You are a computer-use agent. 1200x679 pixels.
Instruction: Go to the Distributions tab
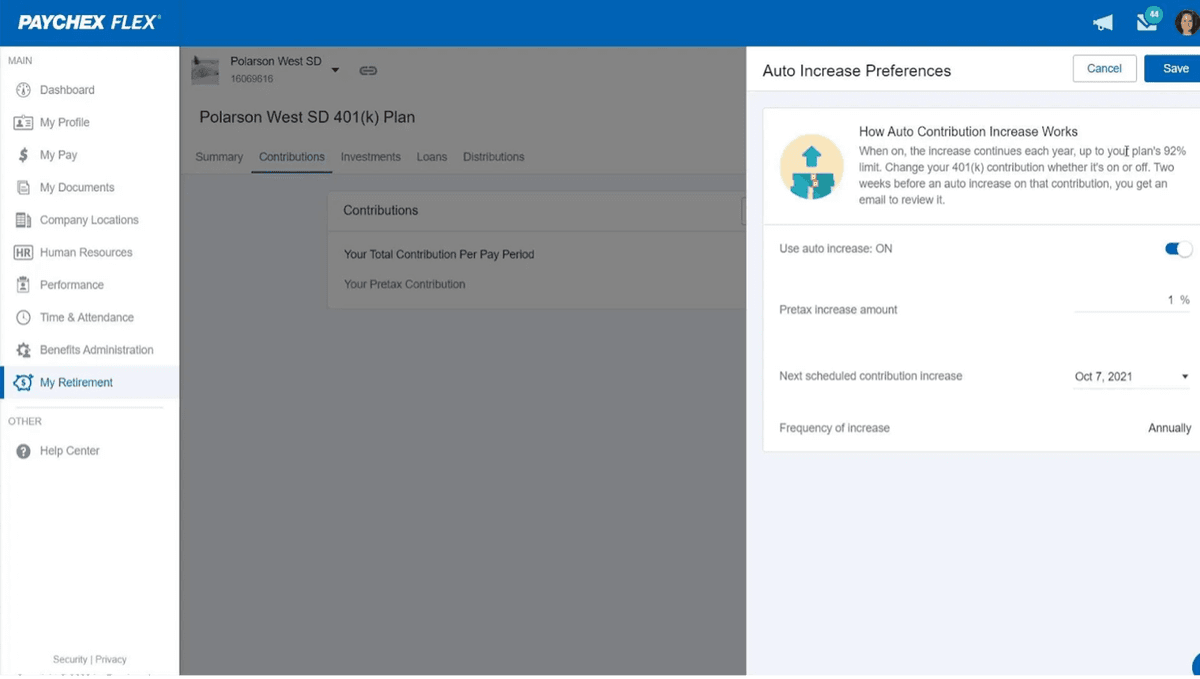click(x=493, y=157)
